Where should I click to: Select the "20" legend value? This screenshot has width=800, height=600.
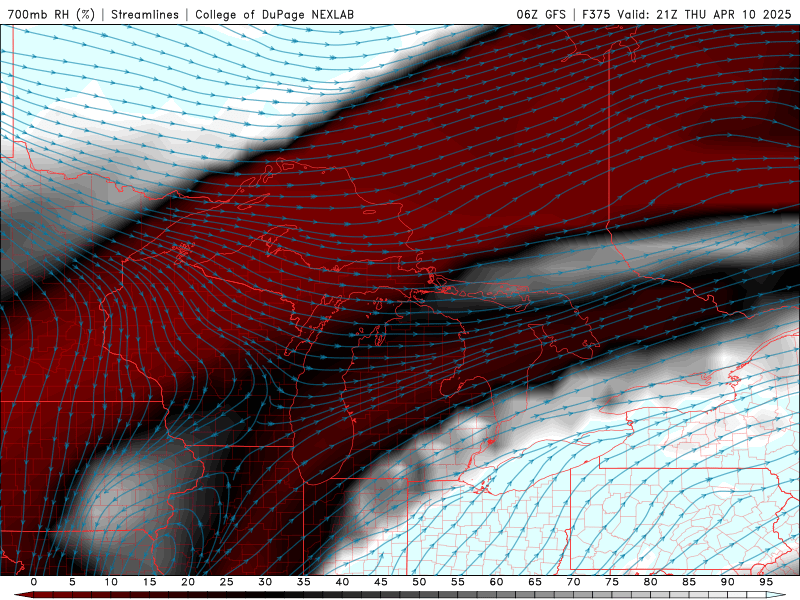tap(188, 582)
